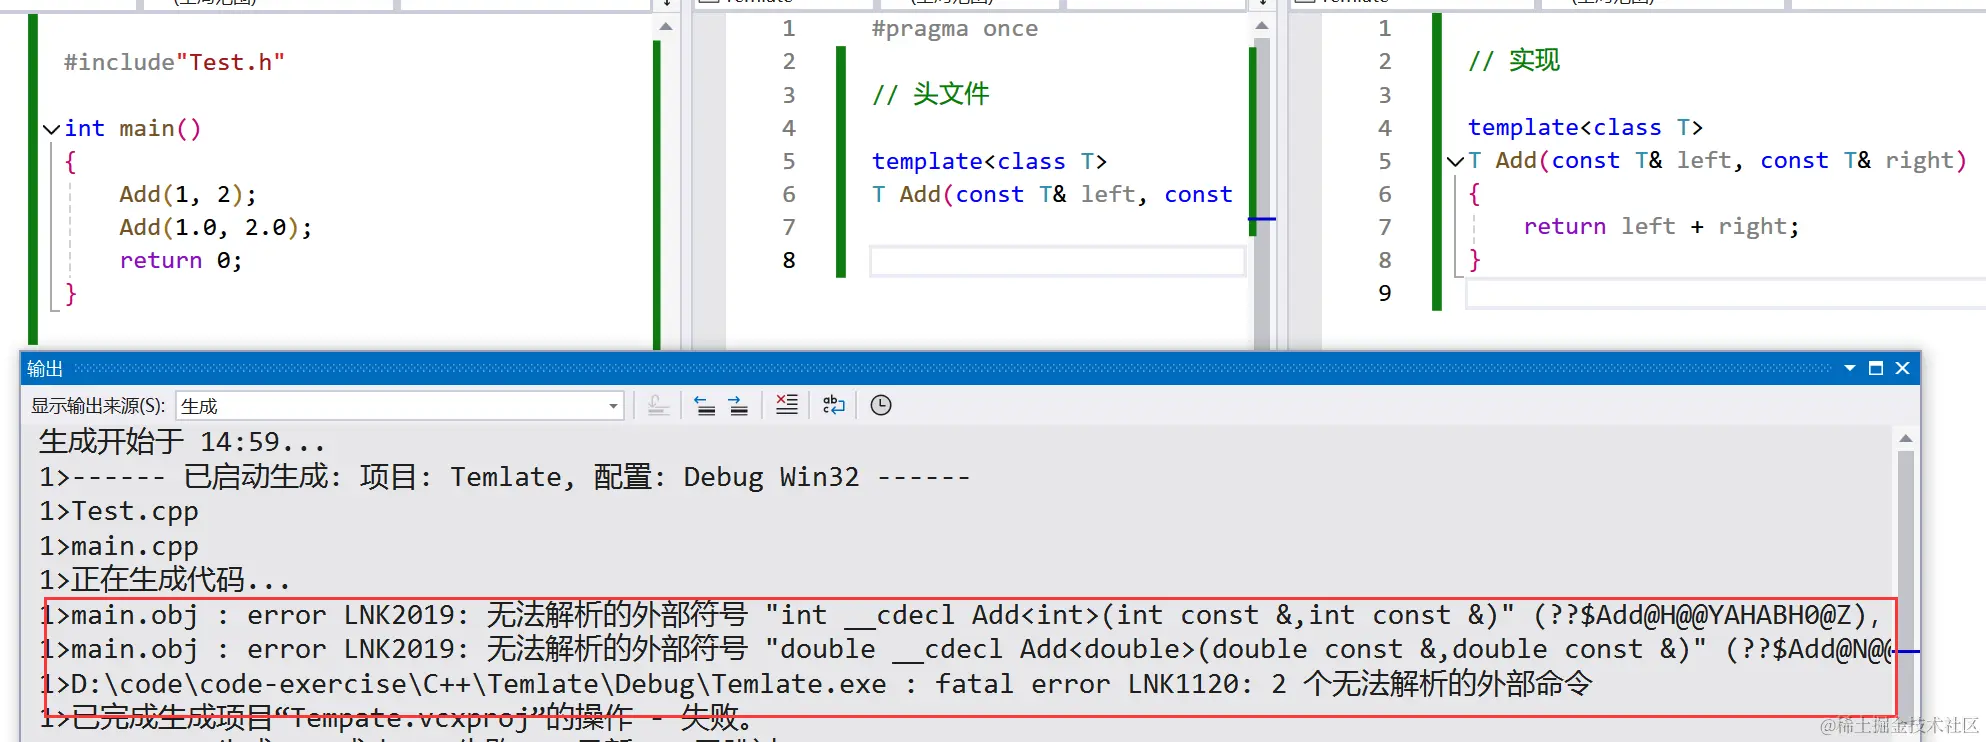The width and height of the screenshot is (1986, 742).
Task: Click the int main() declaration
Action: pyautogui.click(x=133, y=128)
